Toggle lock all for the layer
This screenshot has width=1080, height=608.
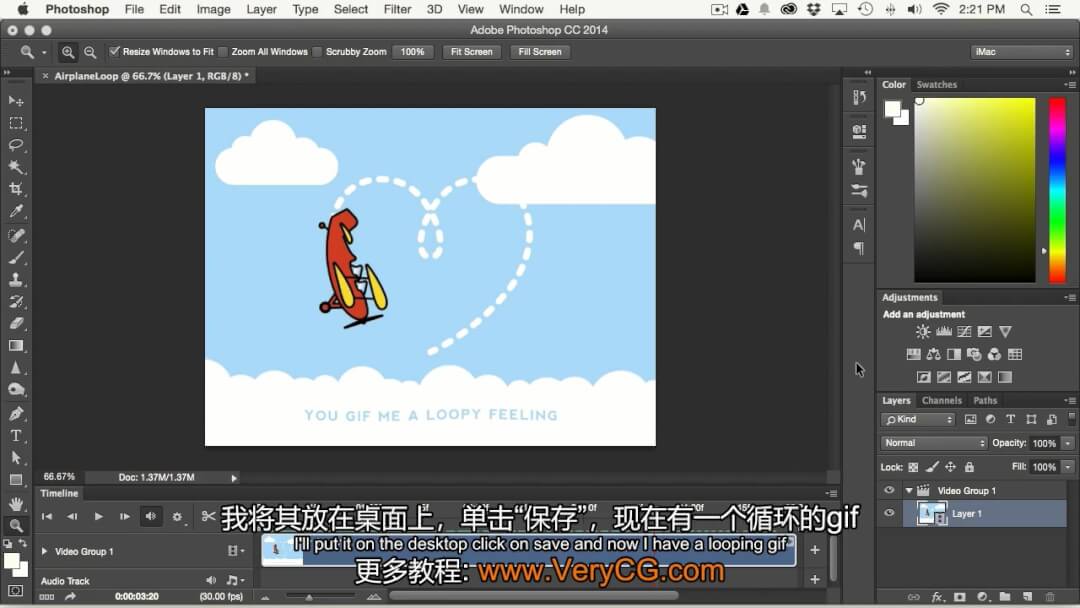coord(969,467)
